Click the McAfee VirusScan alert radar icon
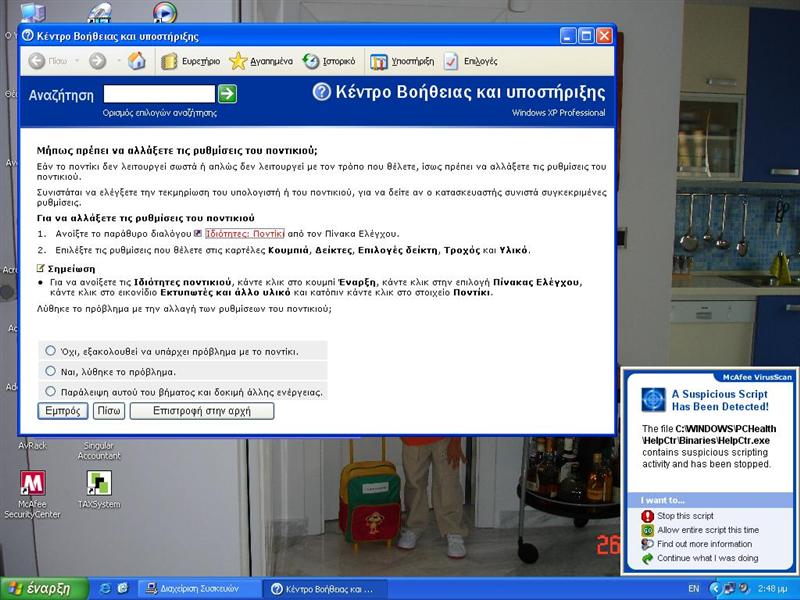Image resolution: width=800 pixels, height=600 pixels. [x=654, y=399]
